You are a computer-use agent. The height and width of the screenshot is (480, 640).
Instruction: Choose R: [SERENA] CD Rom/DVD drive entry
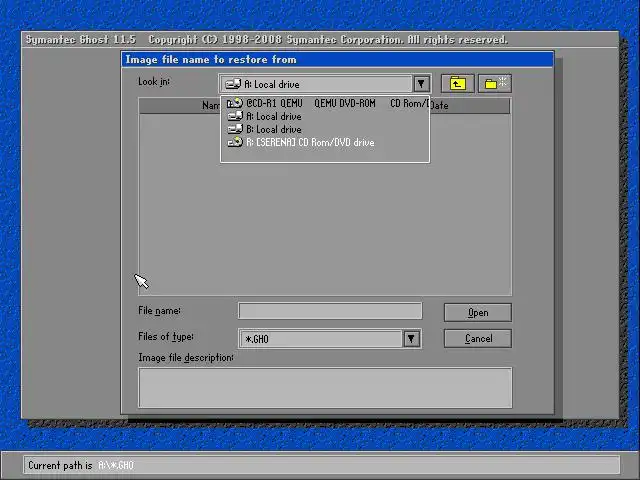[x=324, y=142]
